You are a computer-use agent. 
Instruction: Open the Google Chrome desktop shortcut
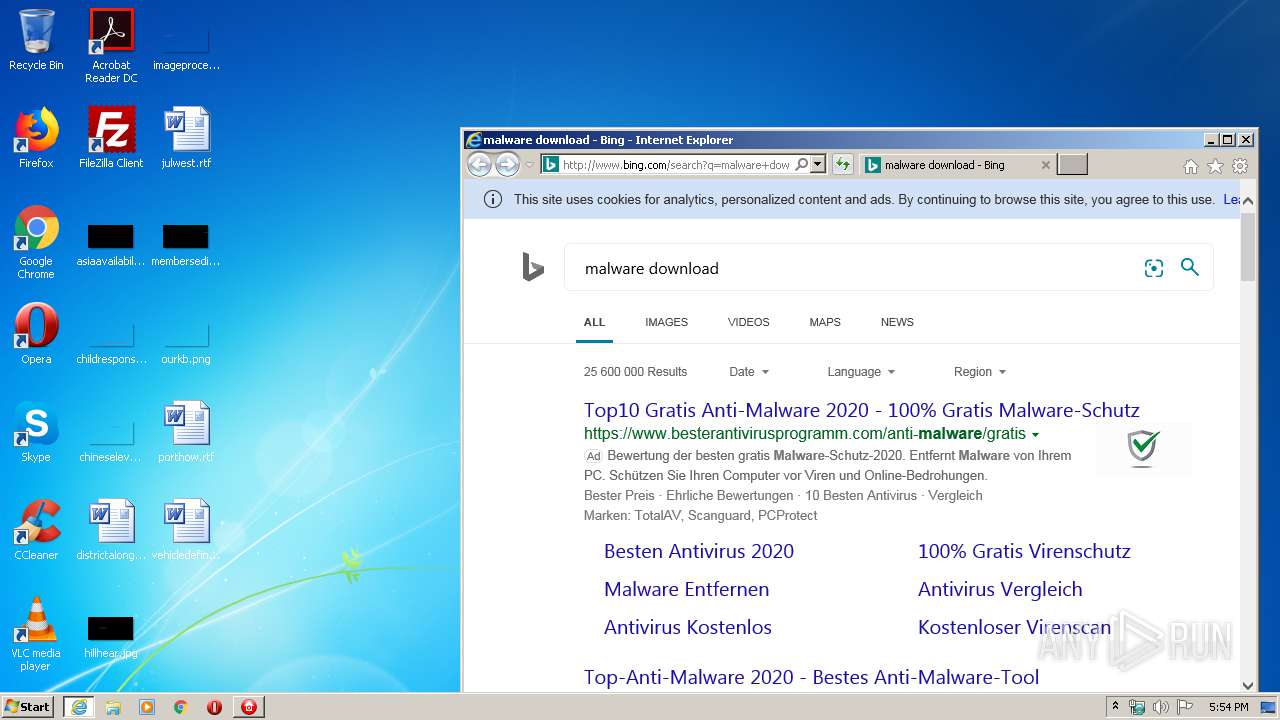36,242
